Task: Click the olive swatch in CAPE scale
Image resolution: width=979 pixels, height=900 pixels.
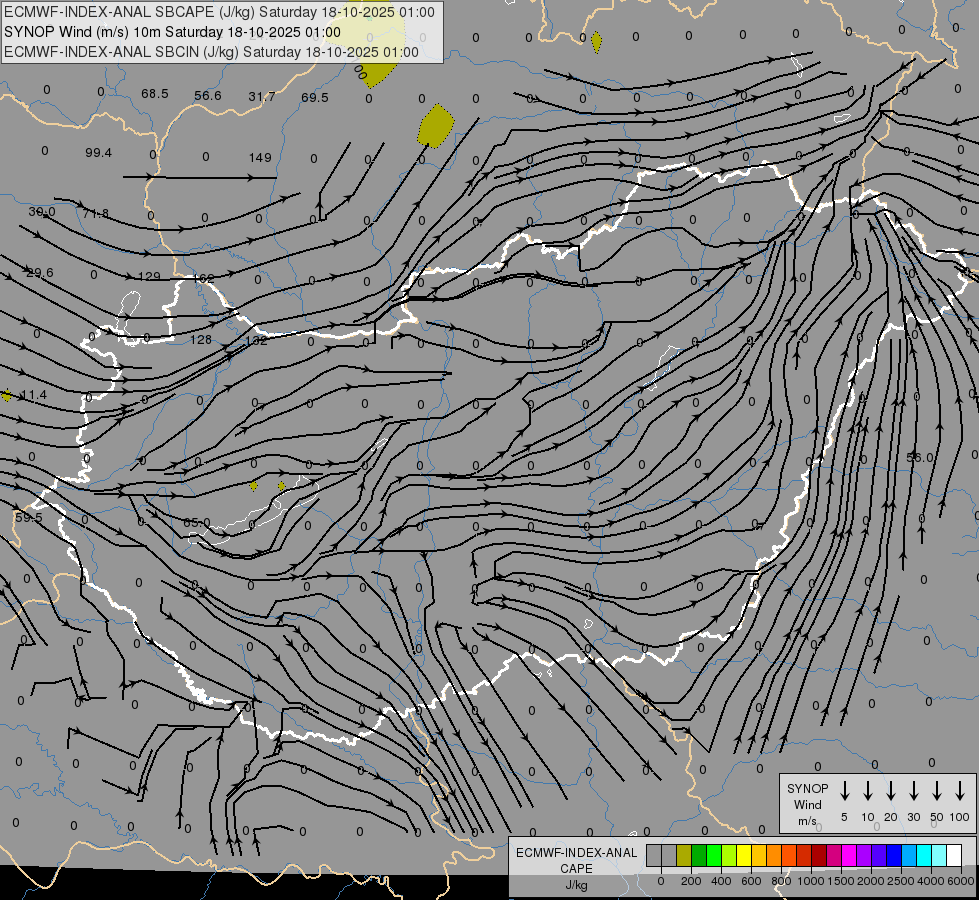Action: (x=684, y=855)
